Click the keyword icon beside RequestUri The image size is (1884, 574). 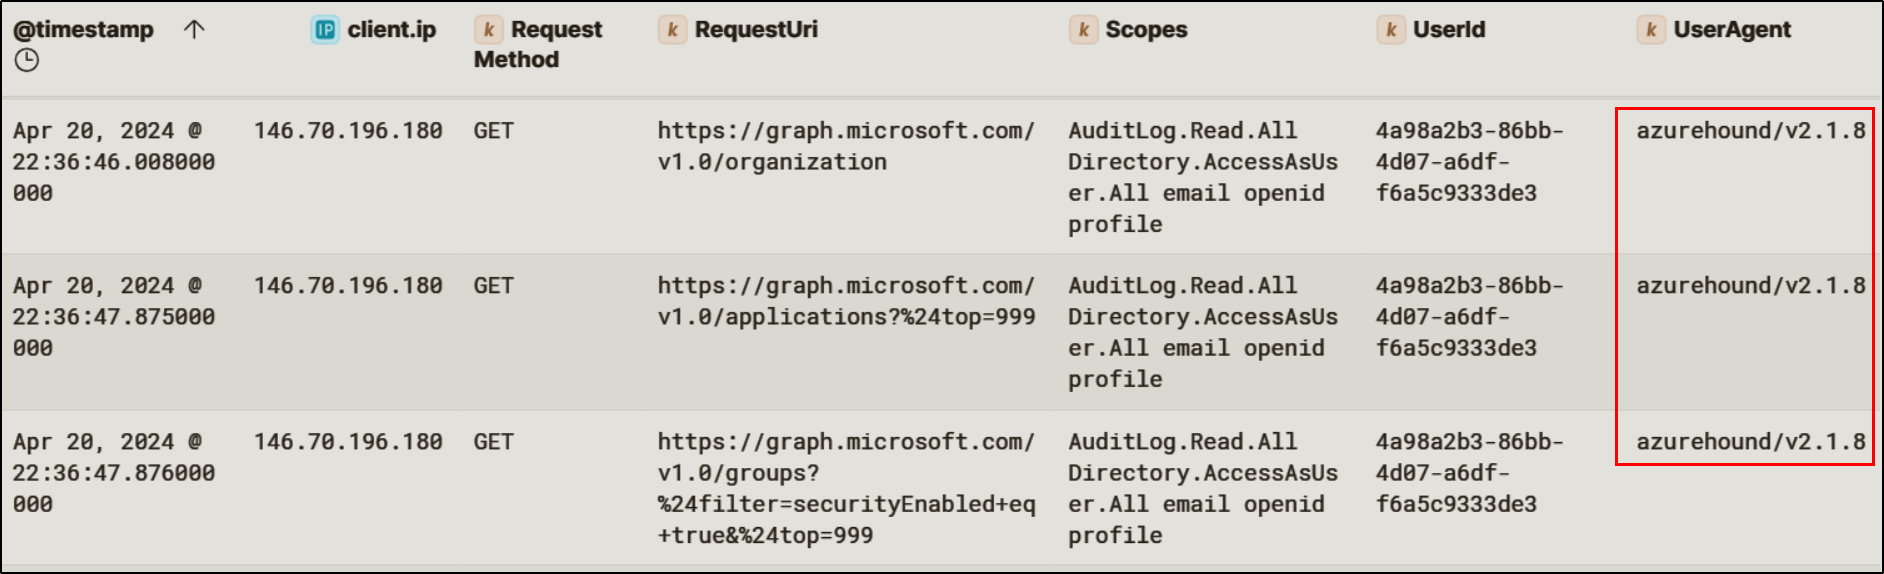coord(672,30)
